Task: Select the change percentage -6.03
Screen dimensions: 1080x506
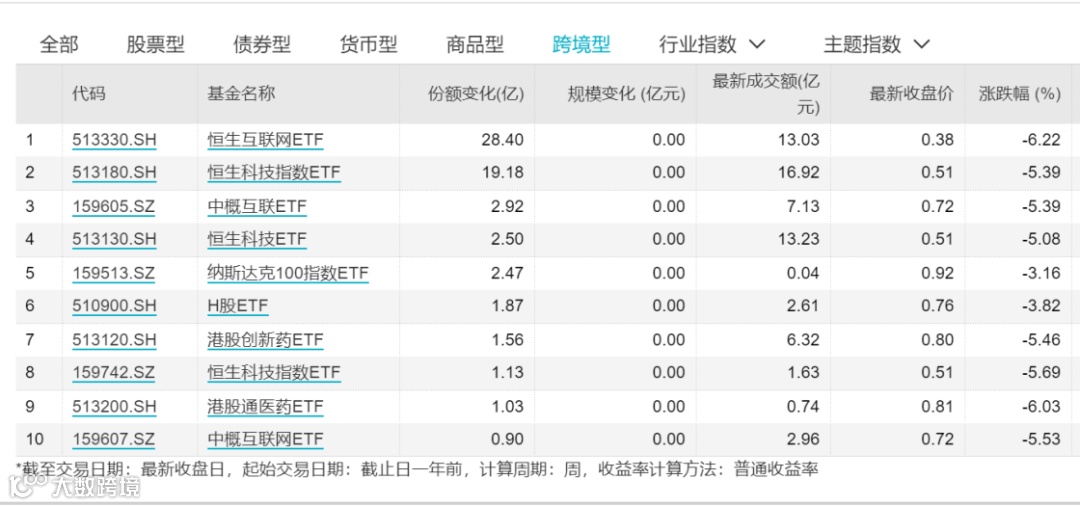Action: pyautogui.click(x=1041, y=407)
